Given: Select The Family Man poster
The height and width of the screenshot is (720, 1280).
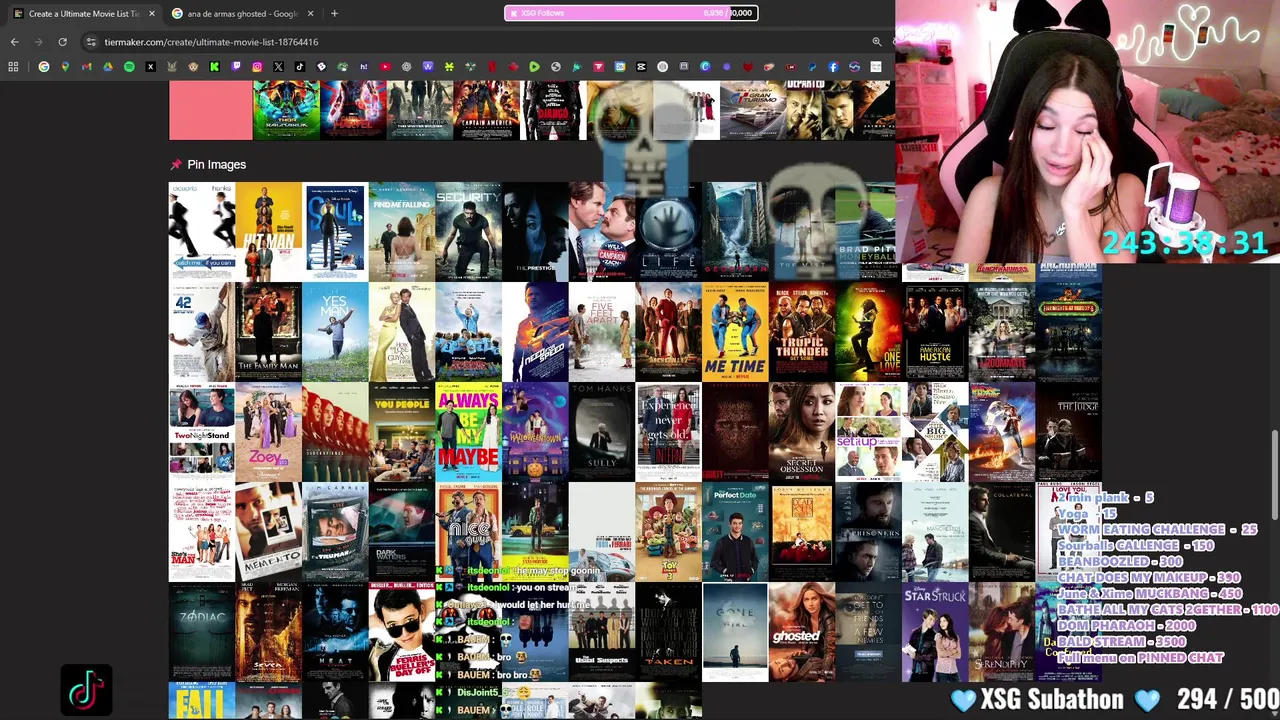Looking at the screenshot, I should [268, 332].
